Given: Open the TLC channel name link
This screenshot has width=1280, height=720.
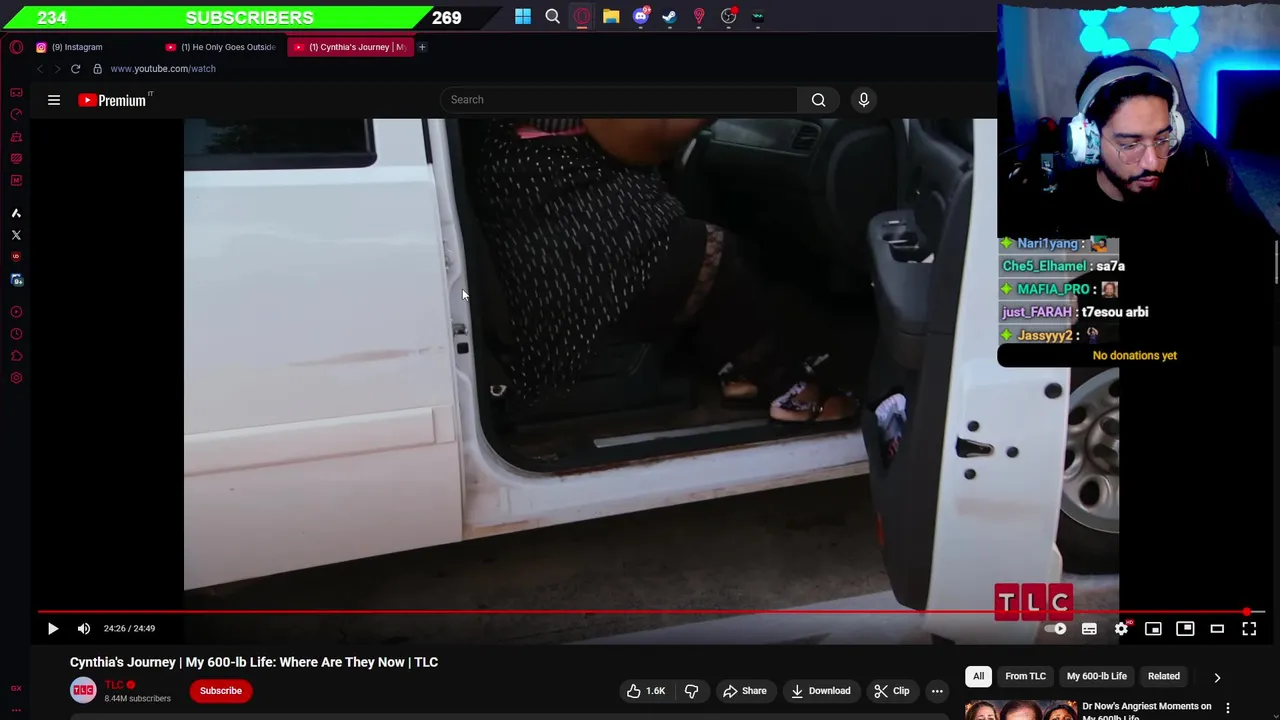Looking at the screenshot, I should pos(114,685).
